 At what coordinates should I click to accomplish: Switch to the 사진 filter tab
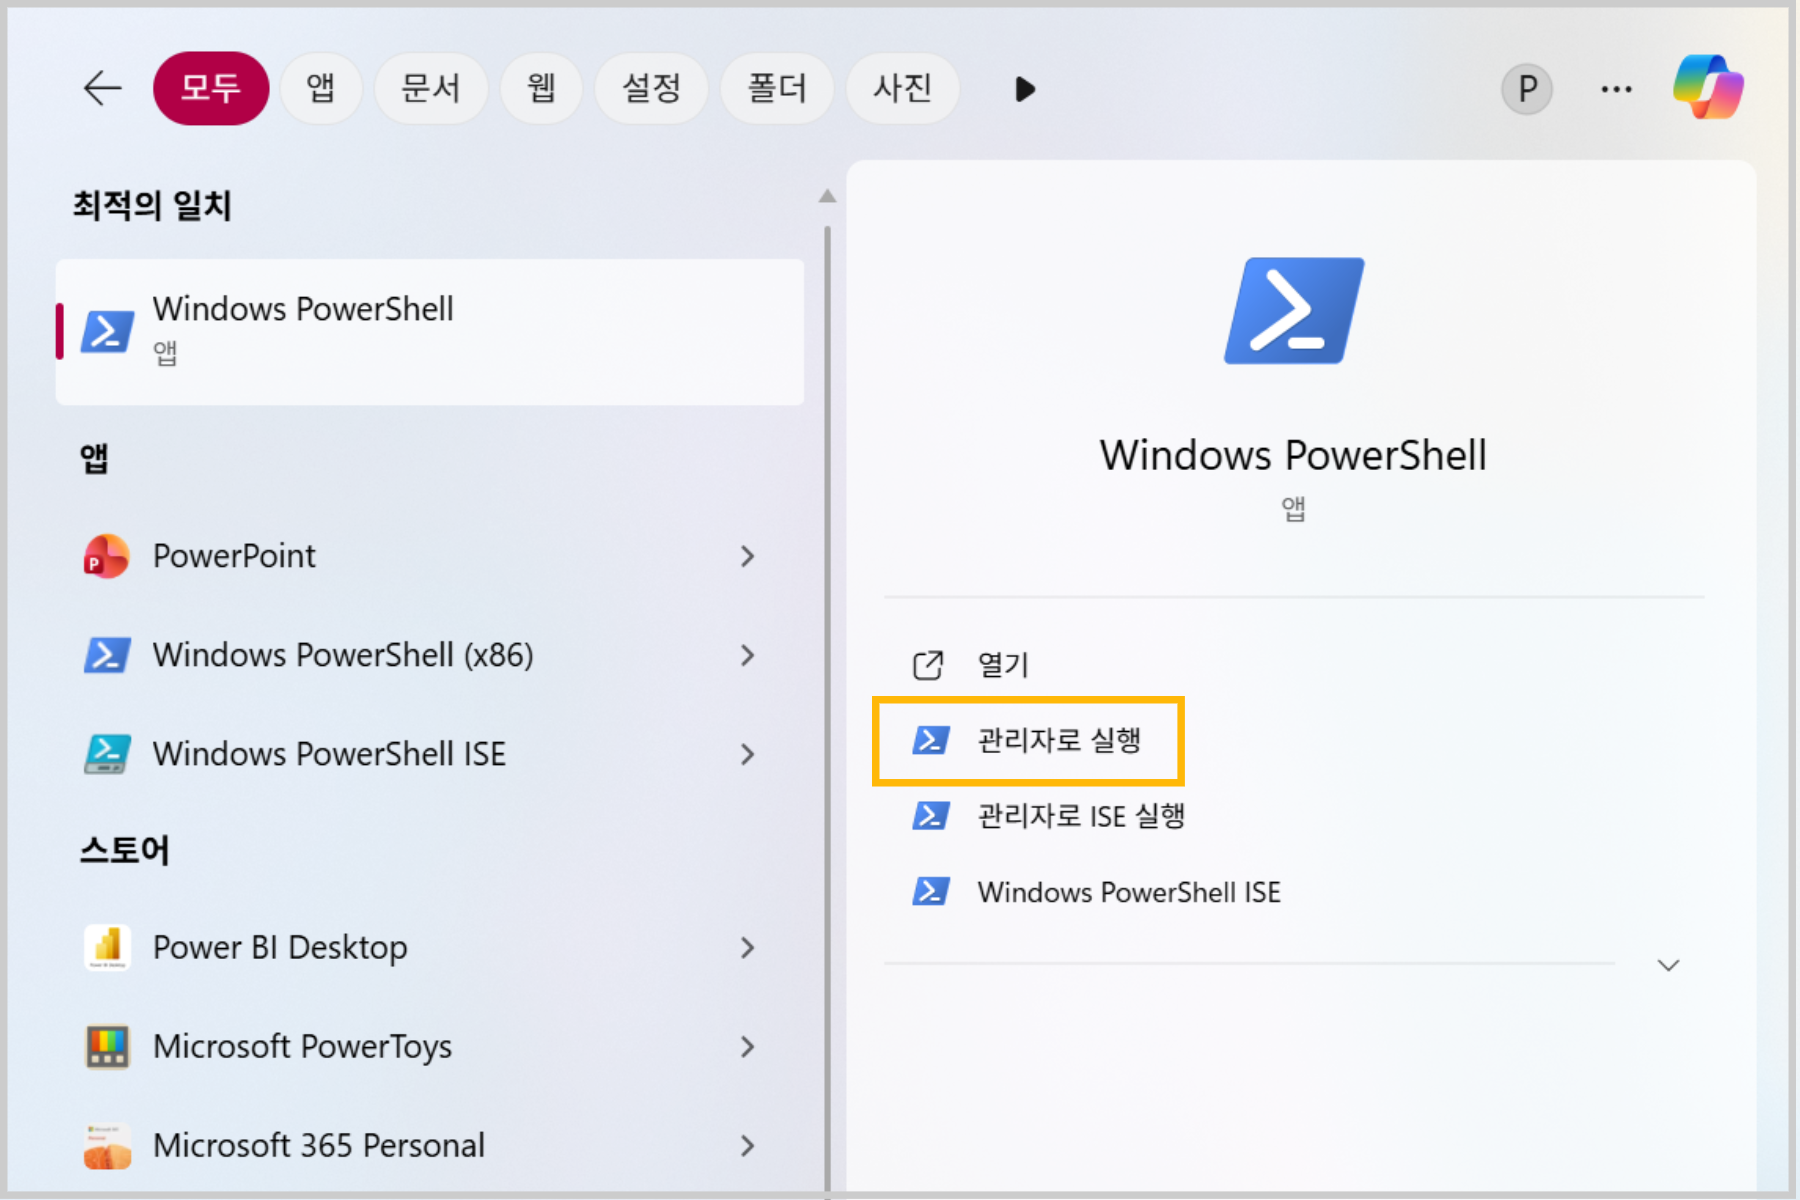click(903, 88)
